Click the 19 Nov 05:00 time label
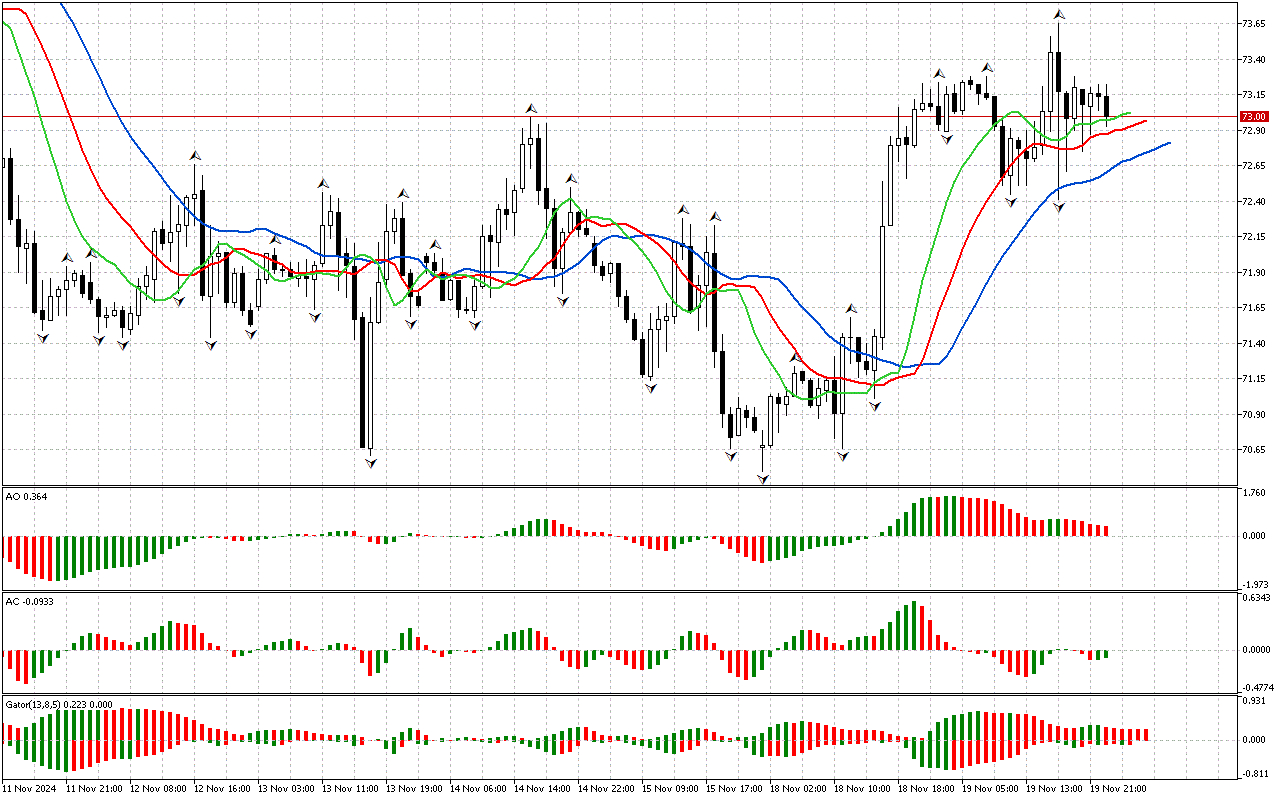 [991, 789]
